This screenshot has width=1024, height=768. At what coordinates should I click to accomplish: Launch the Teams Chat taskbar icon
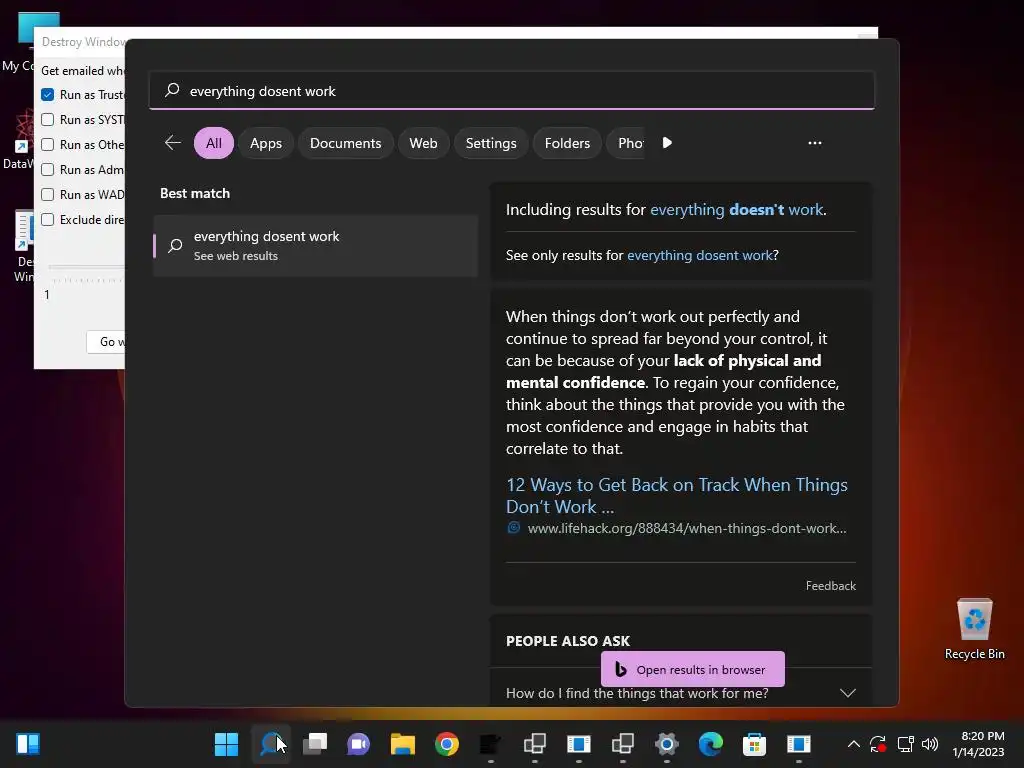359,744
